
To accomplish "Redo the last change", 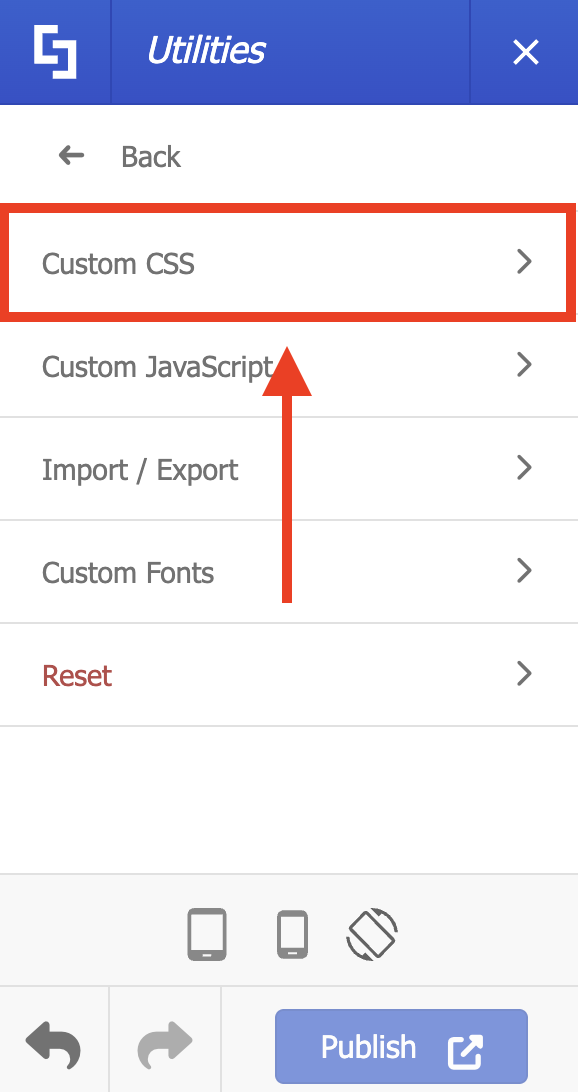I will pos(164,1046).
